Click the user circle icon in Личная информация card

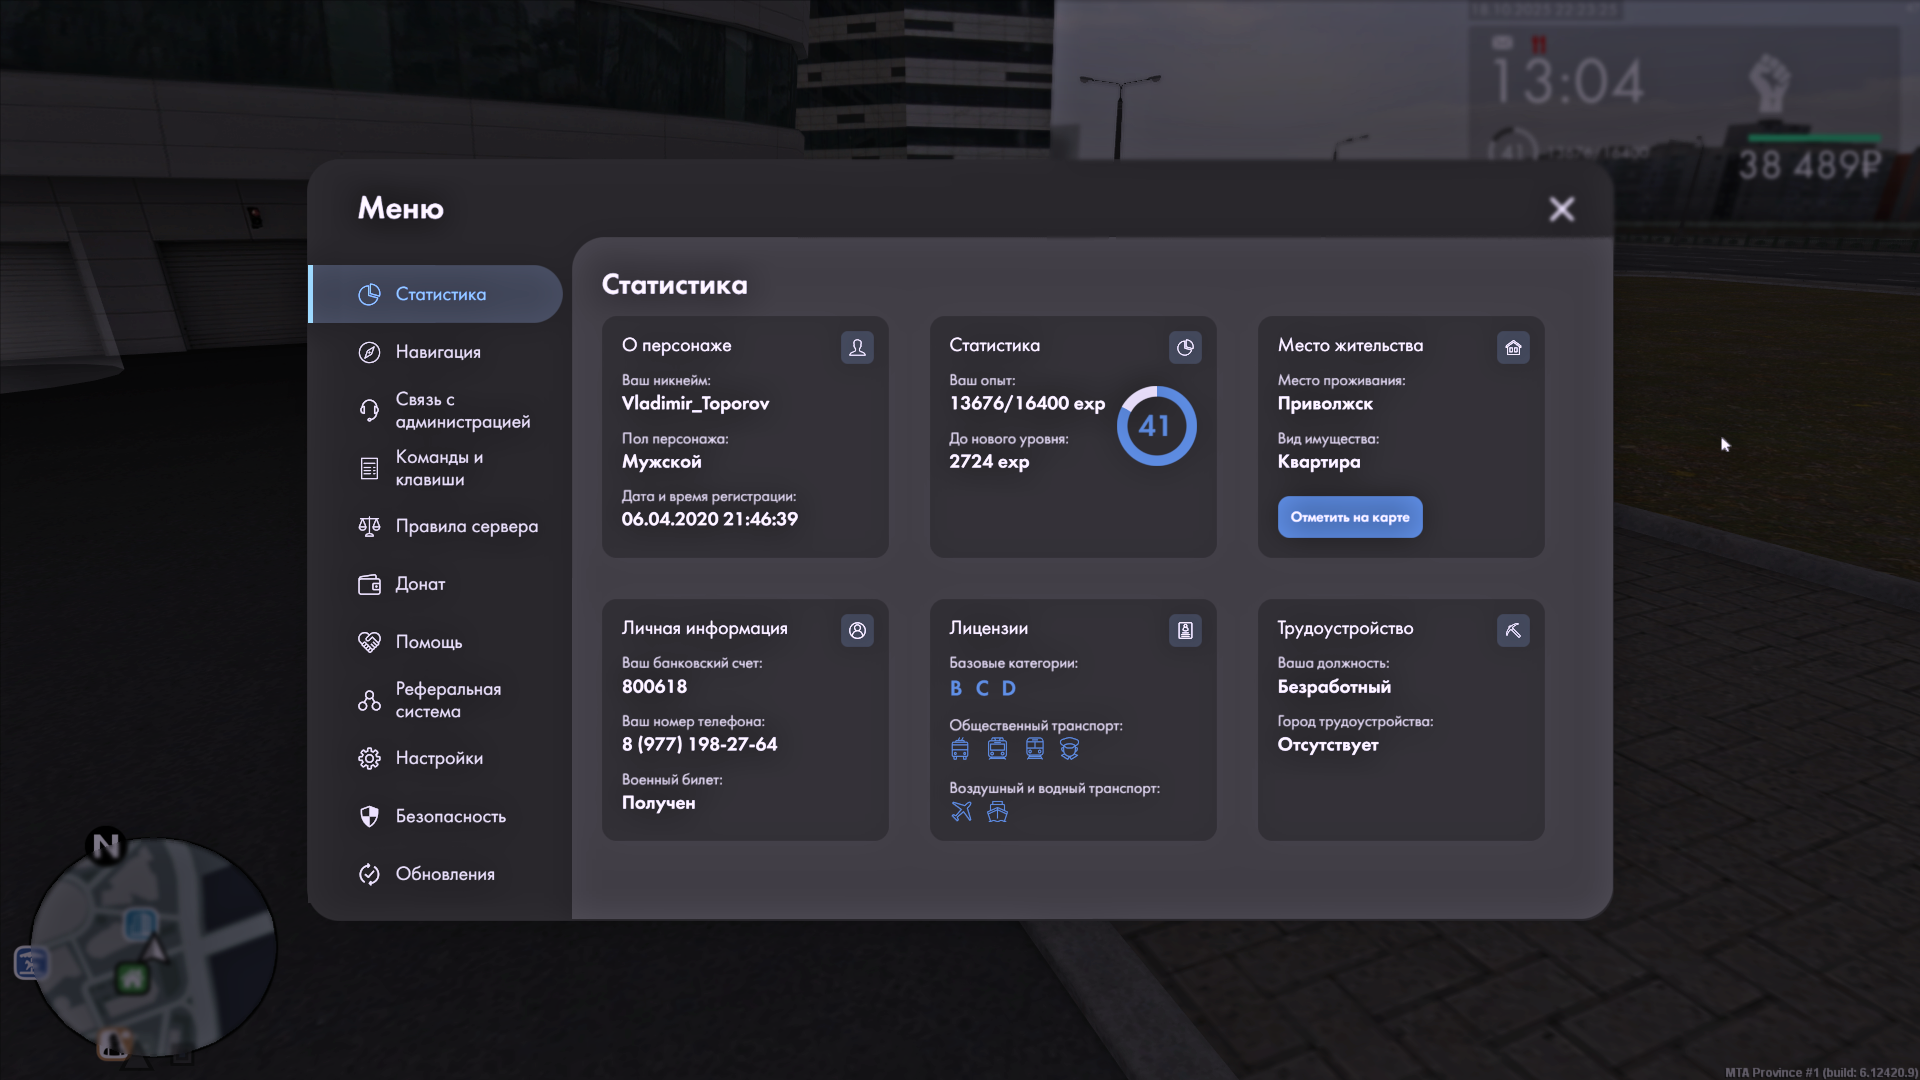[857, 630]
